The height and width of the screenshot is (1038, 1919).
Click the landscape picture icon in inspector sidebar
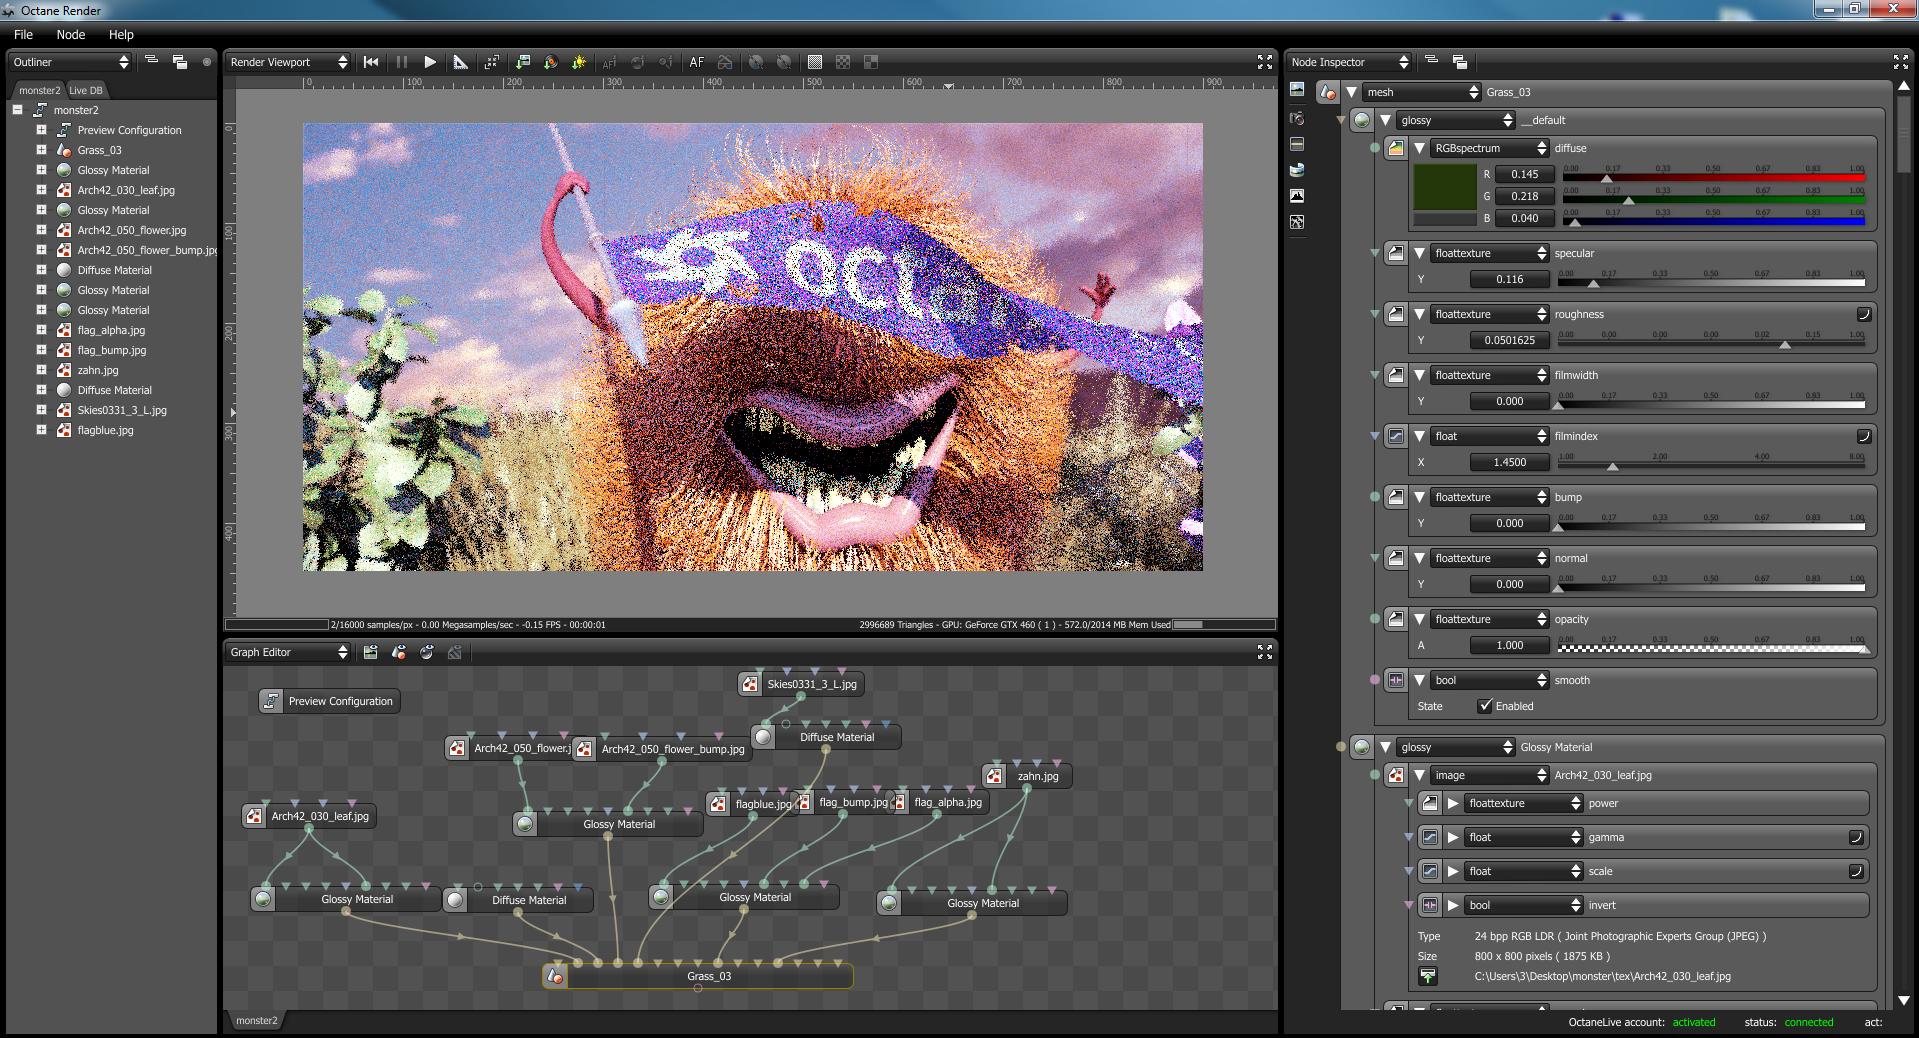click(1297, 90)
